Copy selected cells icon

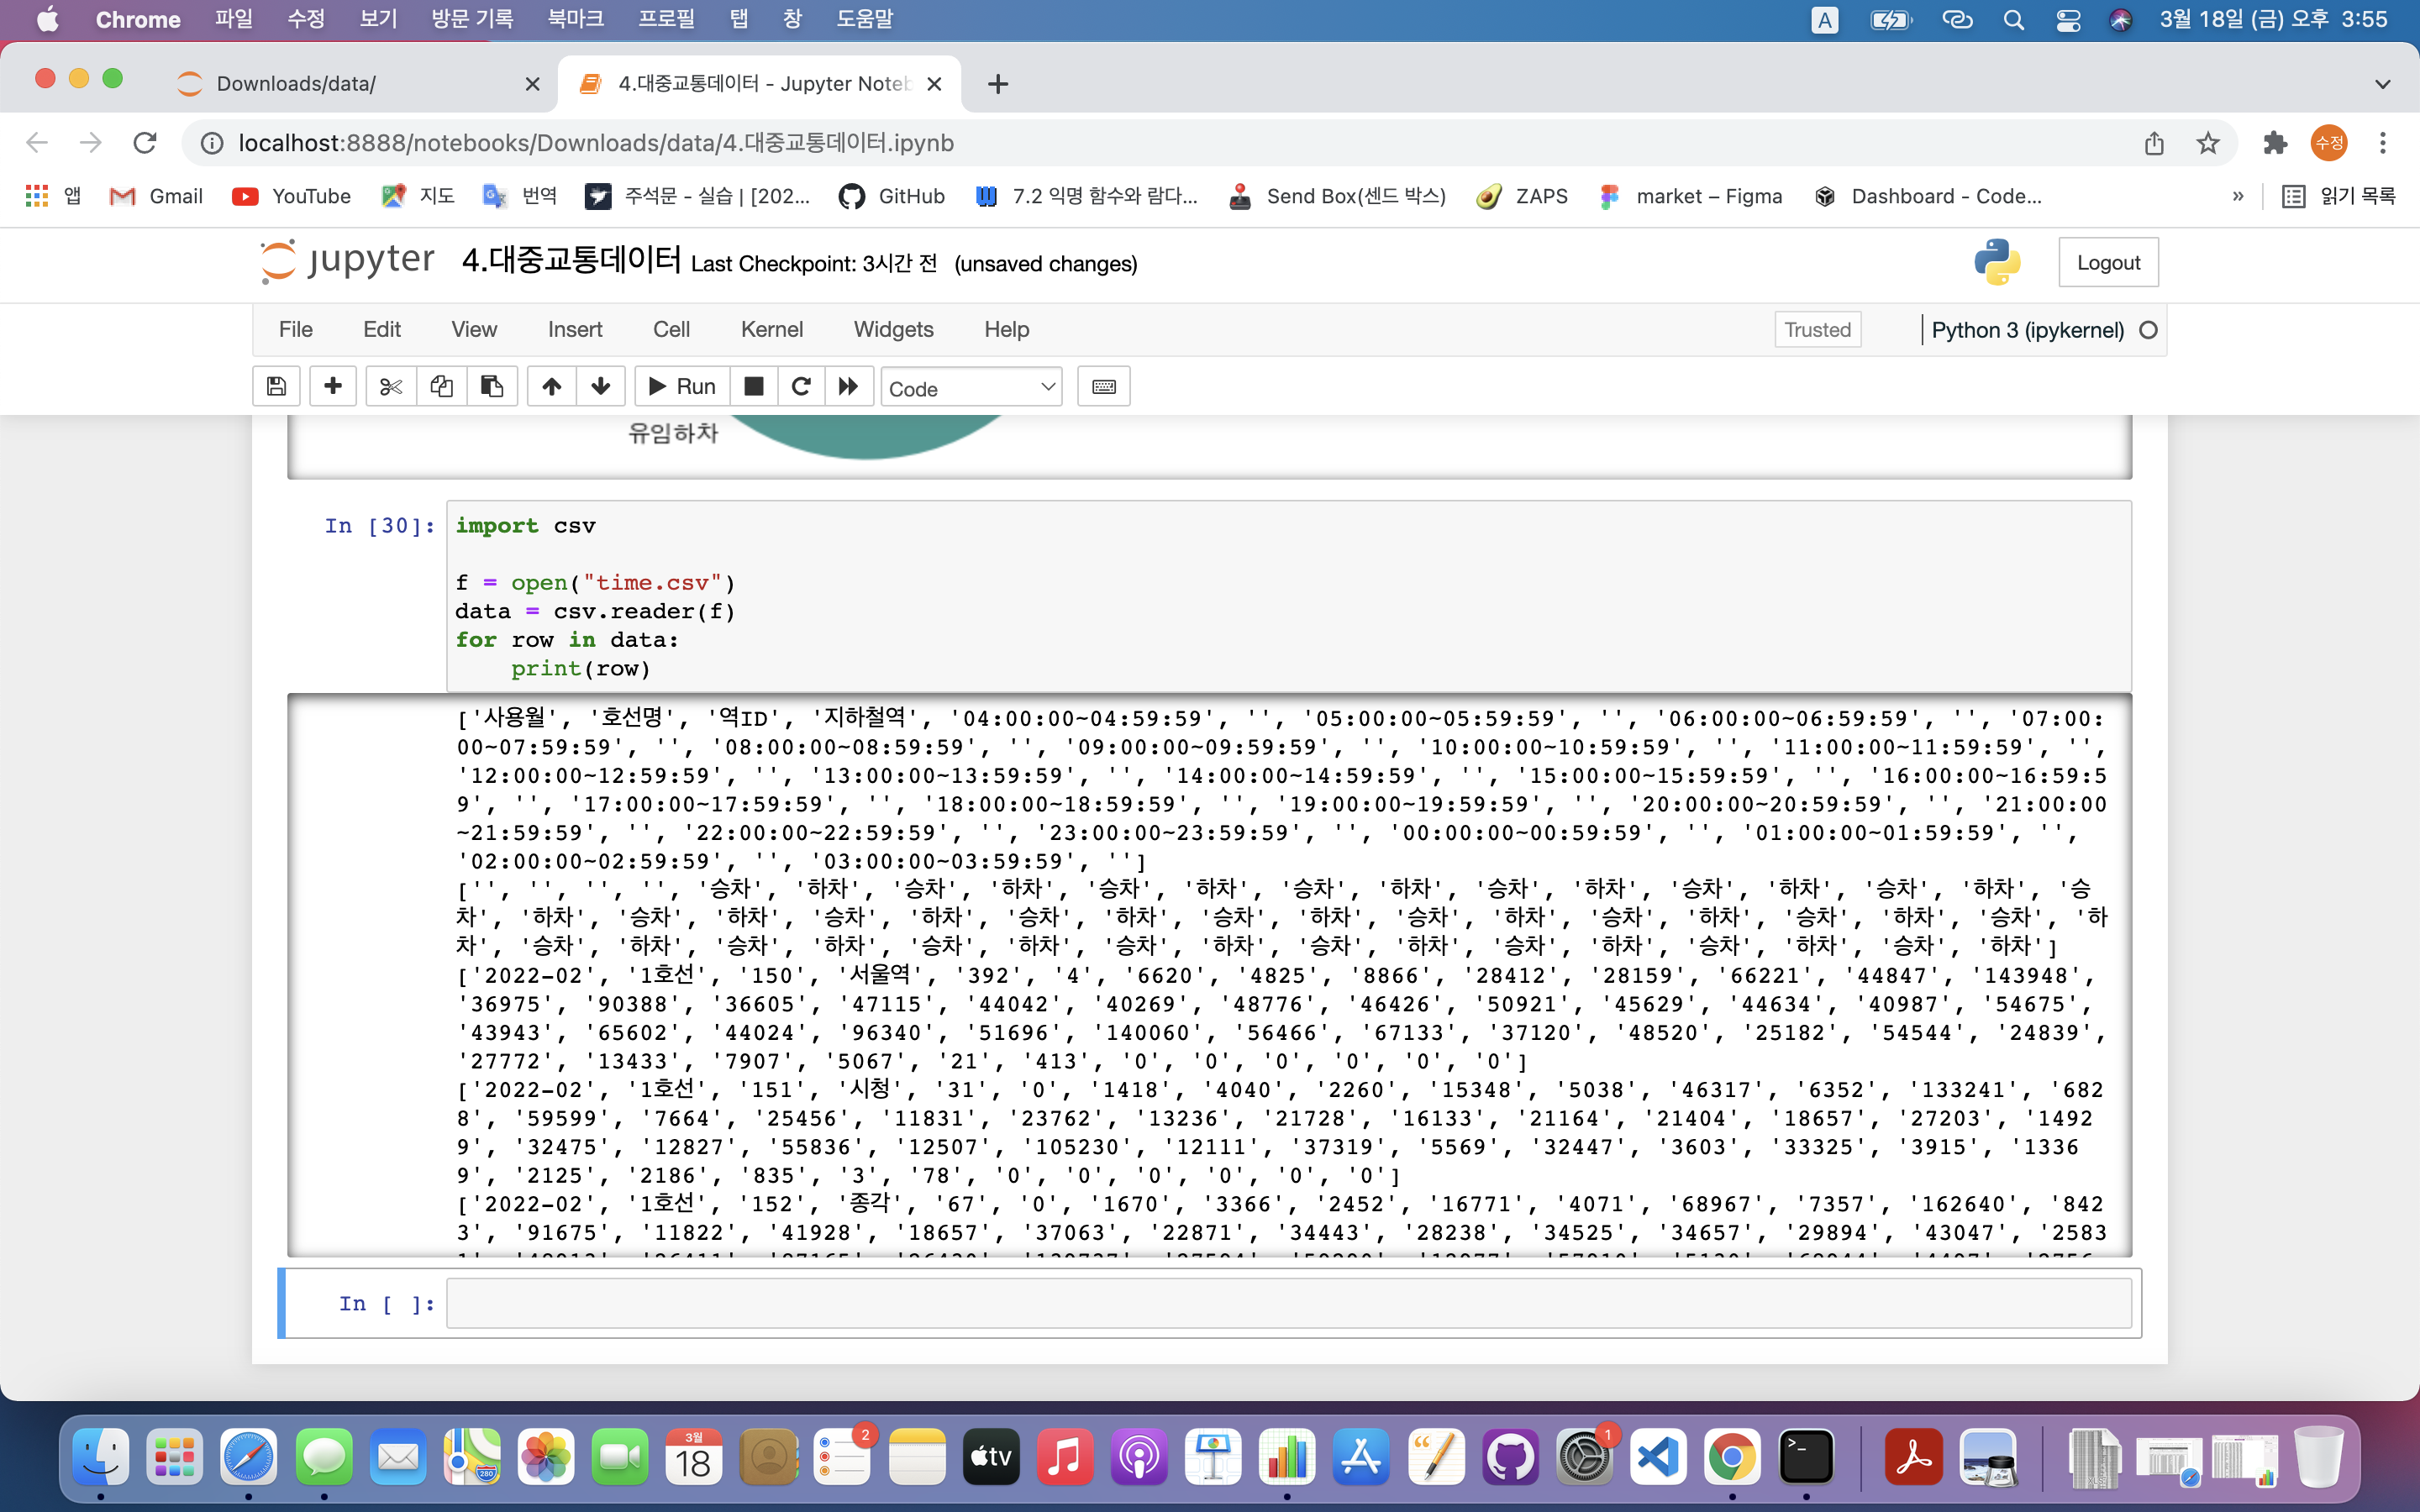click(x=441, y=387)
